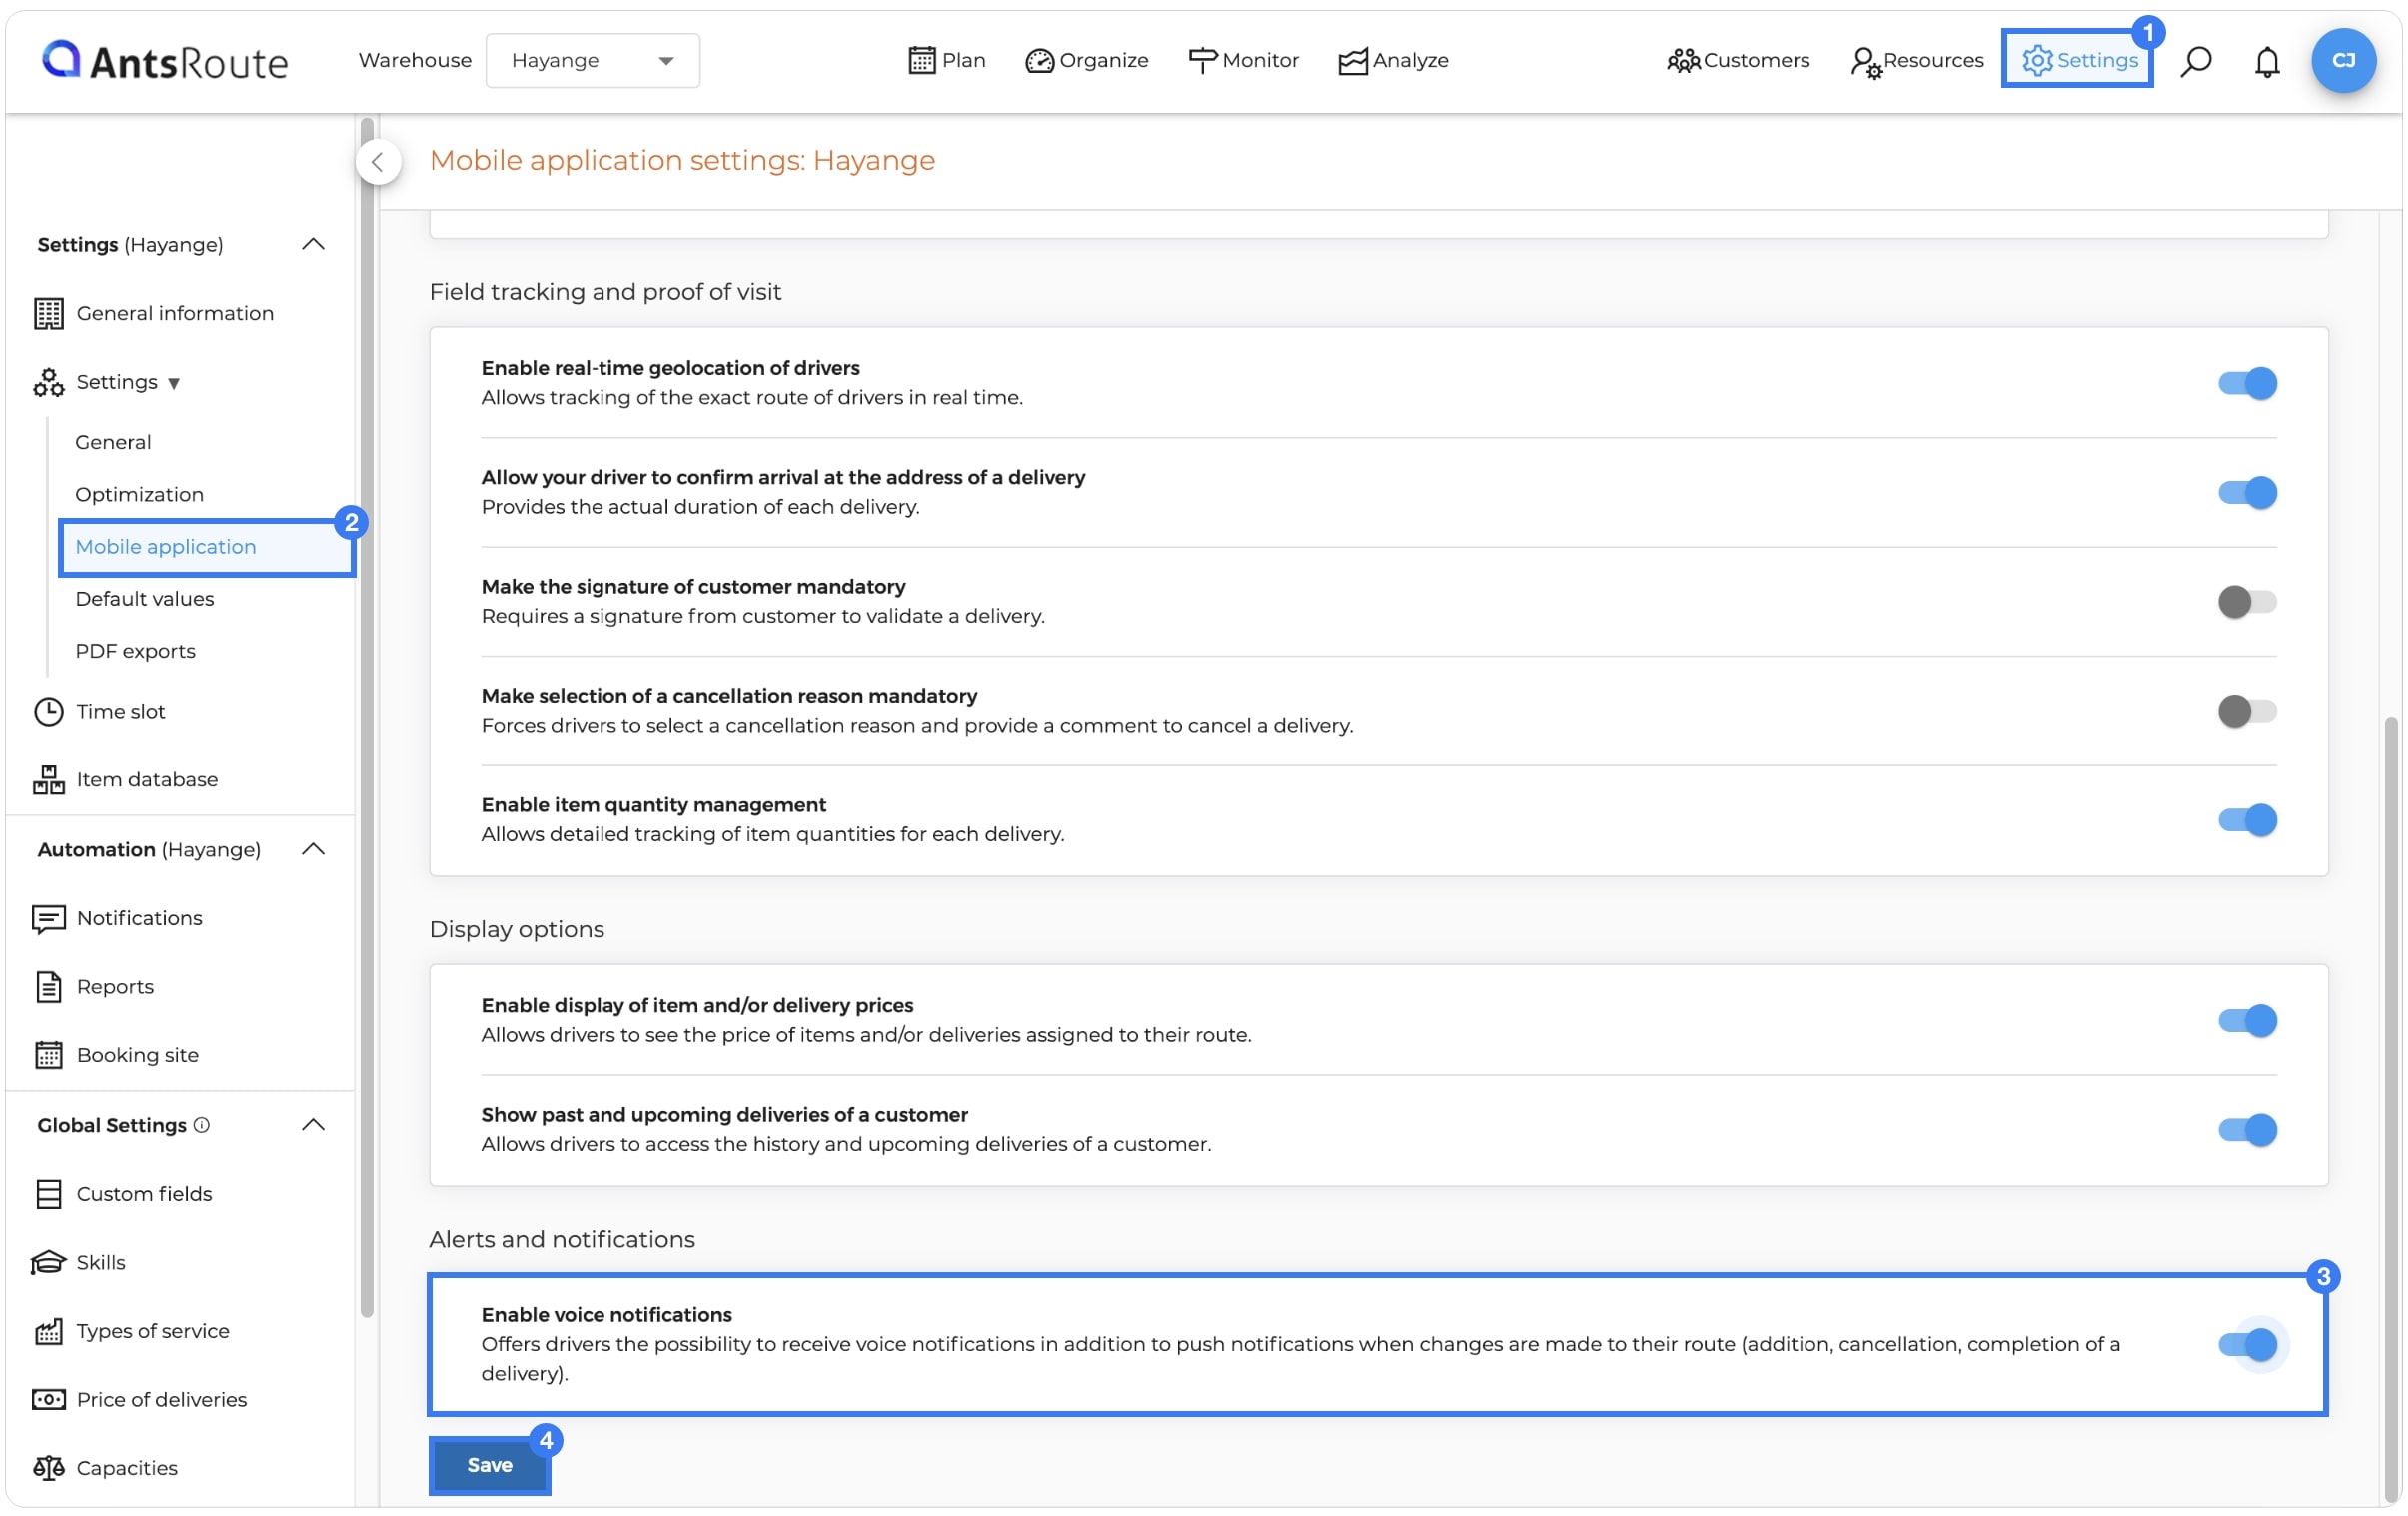Click the page title Mobile application settings: Hayange
The height and width of the screenshot is (1516, 2408).
click(682, 161)
